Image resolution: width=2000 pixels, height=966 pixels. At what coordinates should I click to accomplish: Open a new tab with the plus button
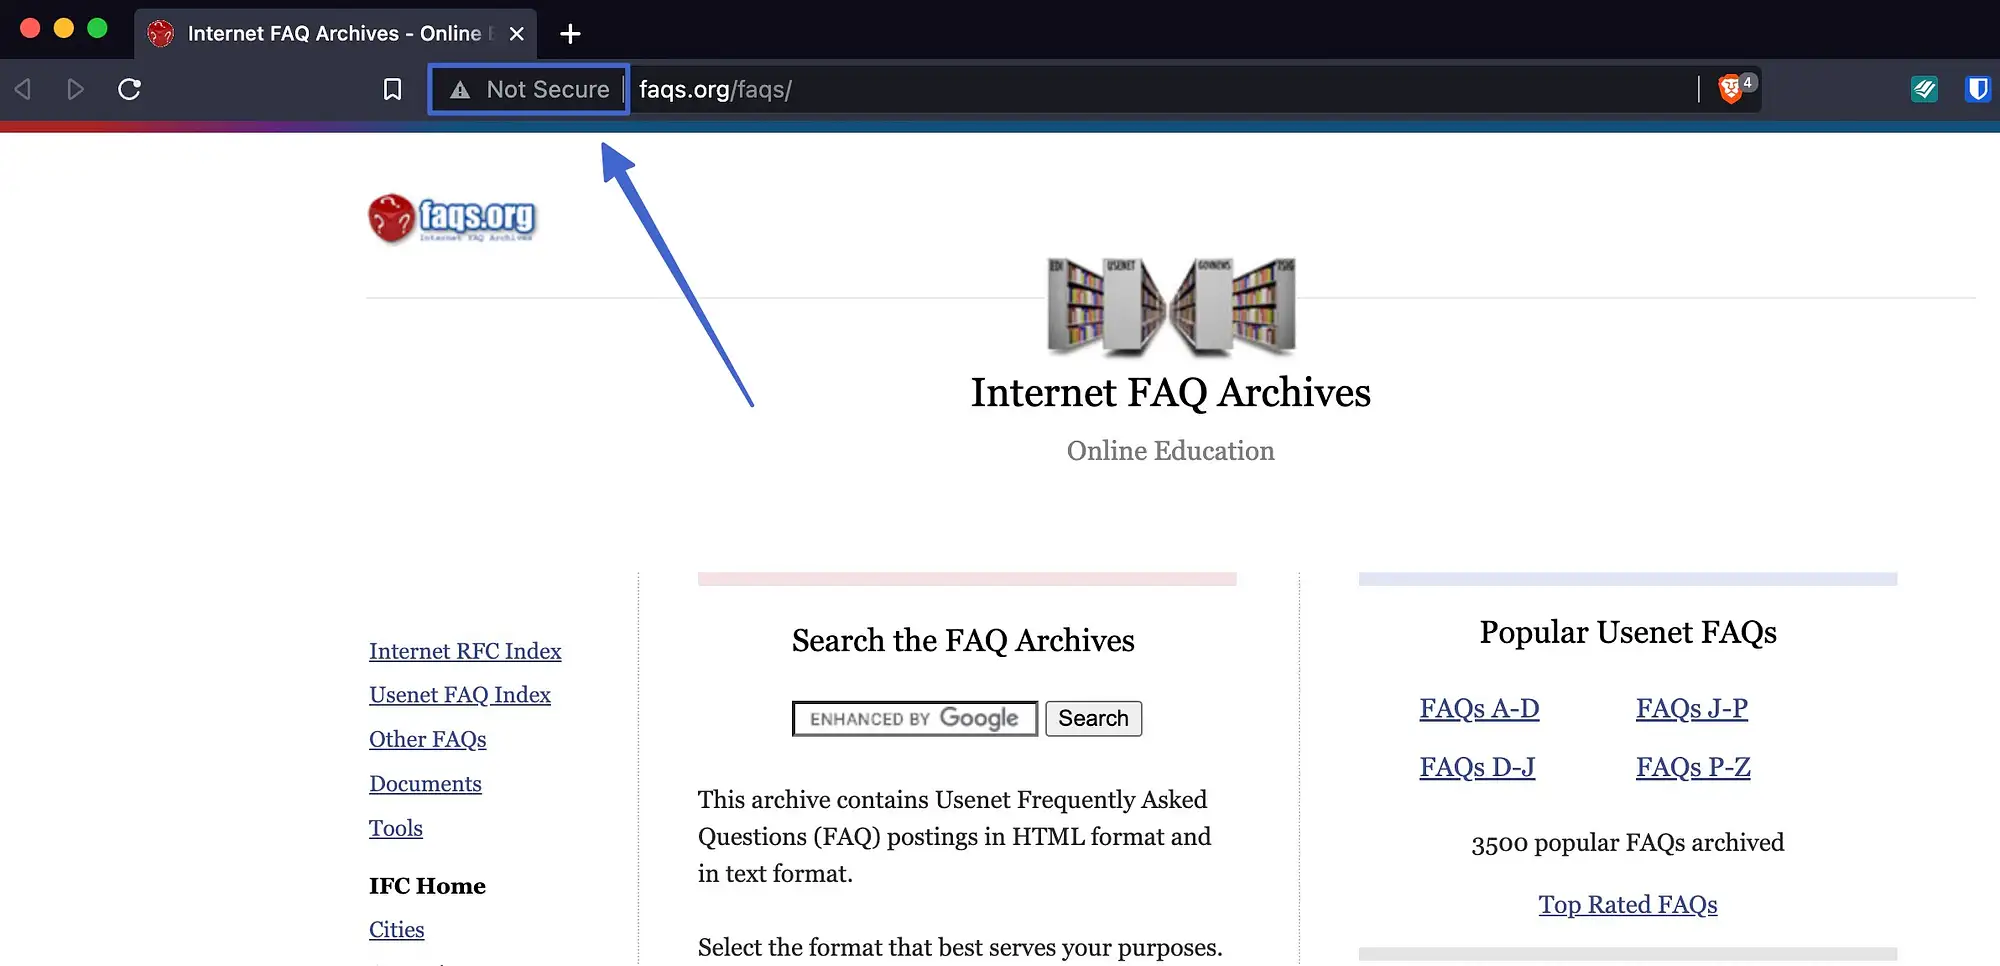(570, 34)
